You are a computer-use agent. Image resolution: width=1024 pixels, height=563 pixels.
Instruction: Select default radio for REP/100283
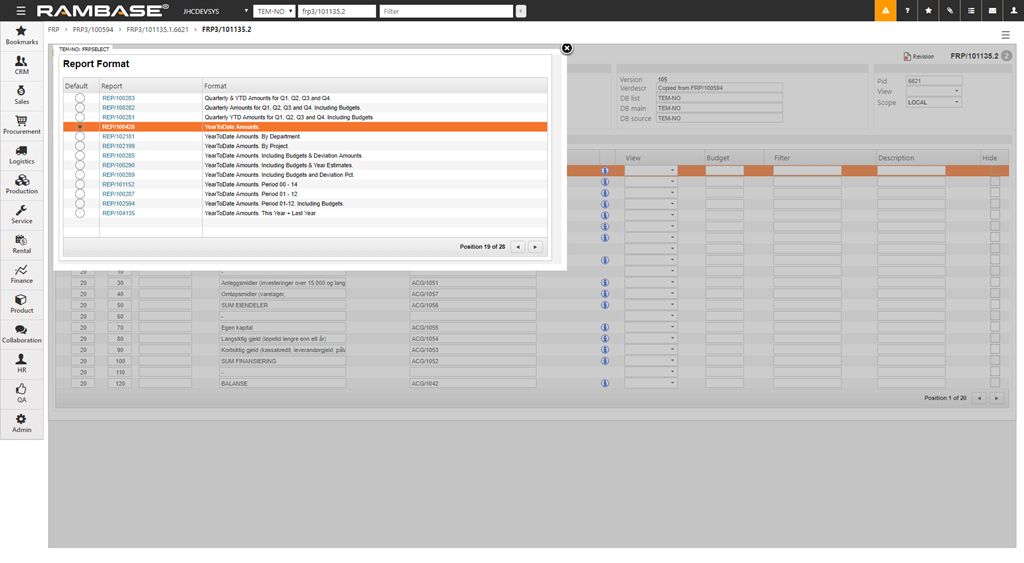80,98
